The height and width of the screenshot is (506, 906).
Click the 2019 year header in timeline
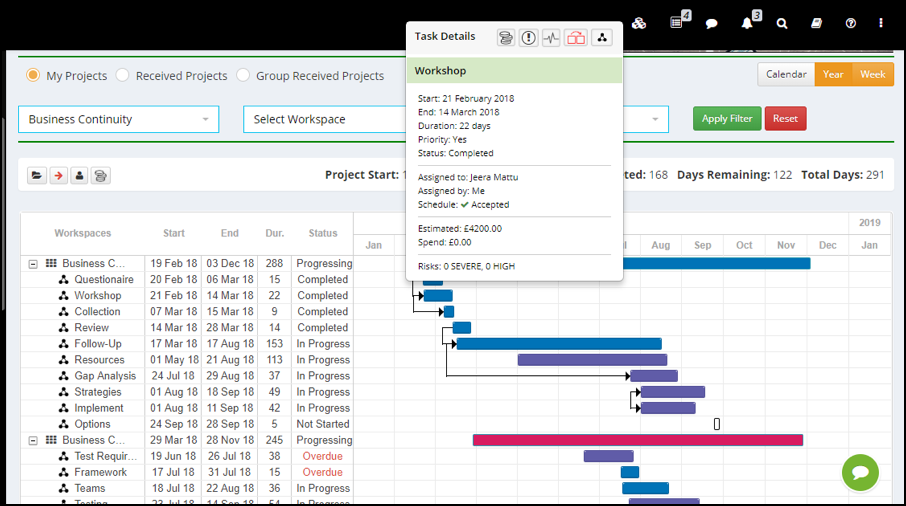point(870,223)
